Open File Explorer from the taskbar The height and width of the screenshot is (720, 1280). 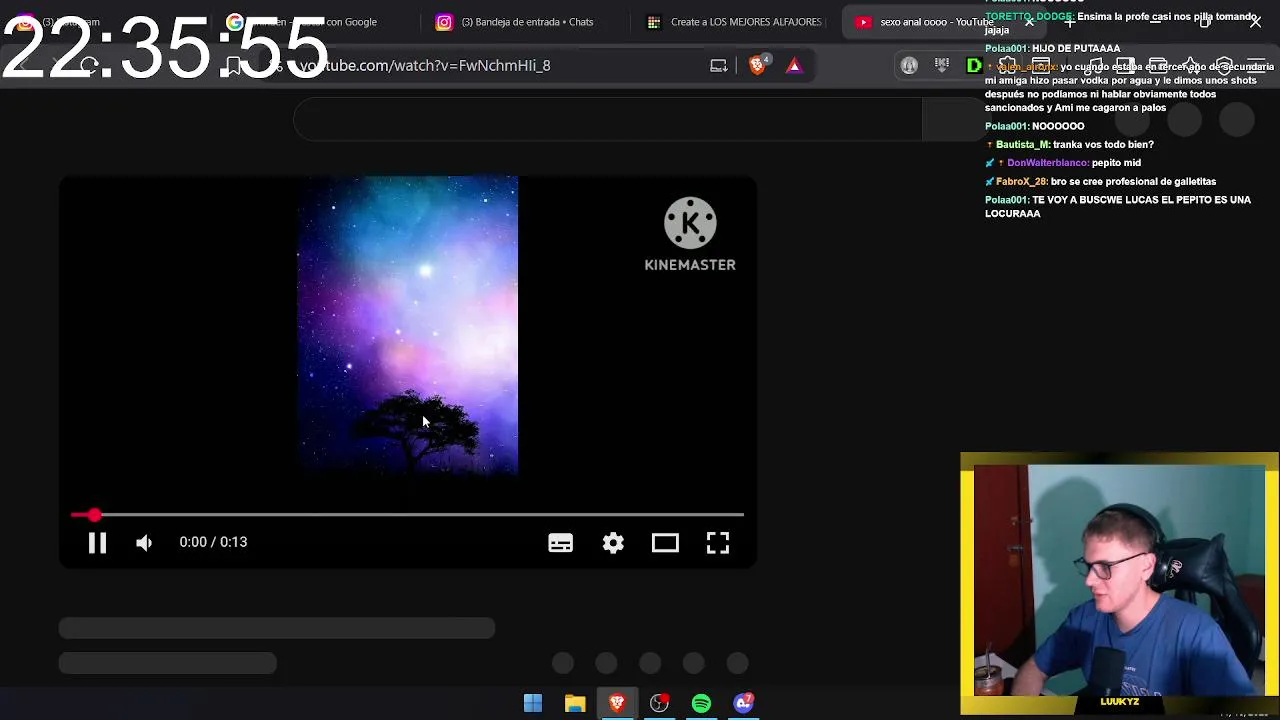(x=575, y=704)
